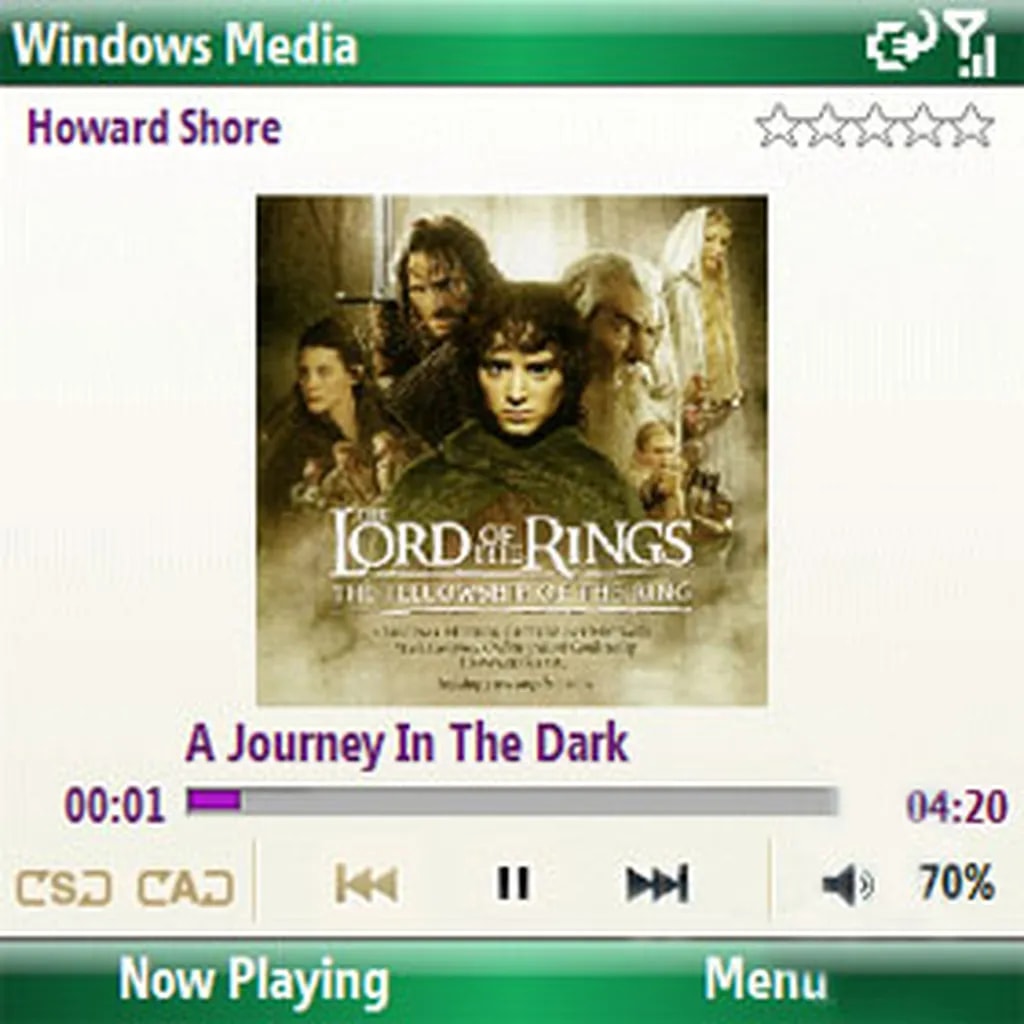Click the Lord of the Rings album art
This screenshot has width=1024, height=1024.
point(511,450)
